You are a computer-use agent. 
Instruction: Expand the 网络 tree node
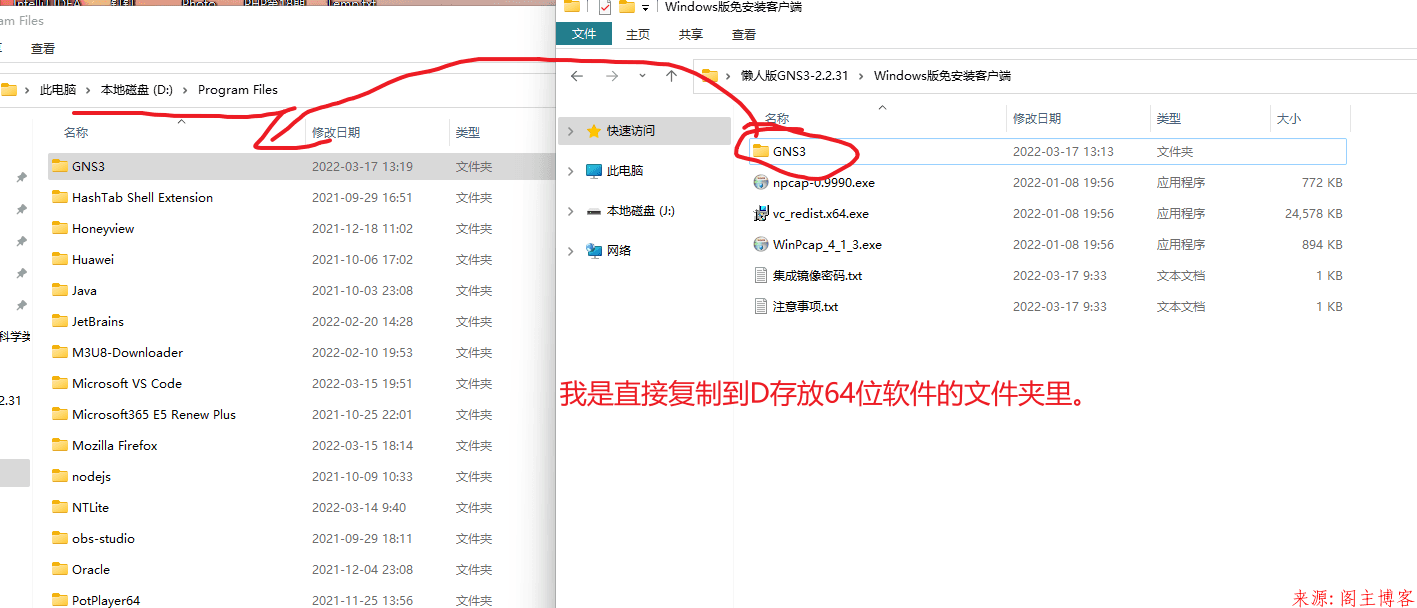pyautogui.click(x=571, y=250)
